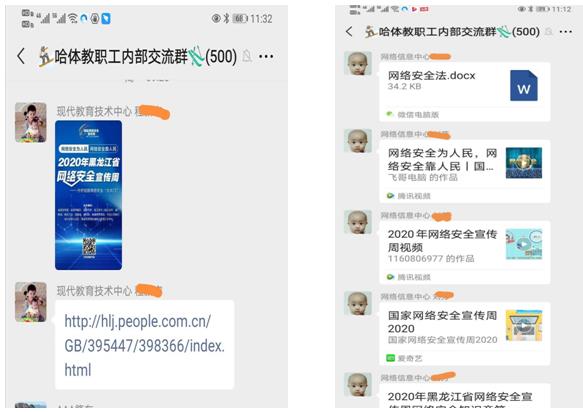Tap baby avatar beside 国家网络安全宣传周 card

(x=358, y=303)
